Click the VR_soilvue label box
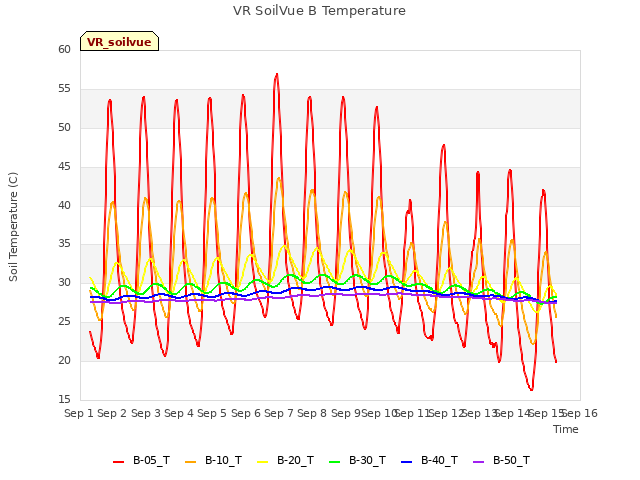The height and width of the screenshot is (480, 640). click(119, 41)
